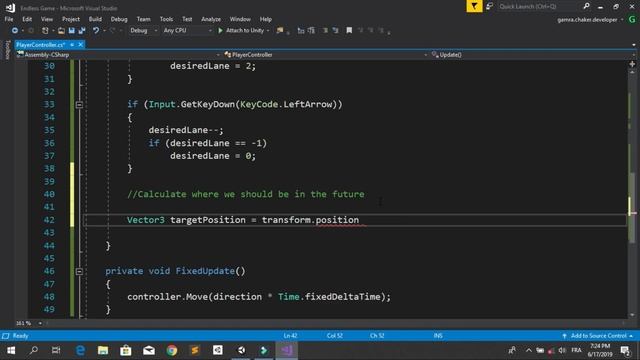This screenshot has width=640, height=360.
Task: Open the Project menu
Action: [x=71, y=19]
